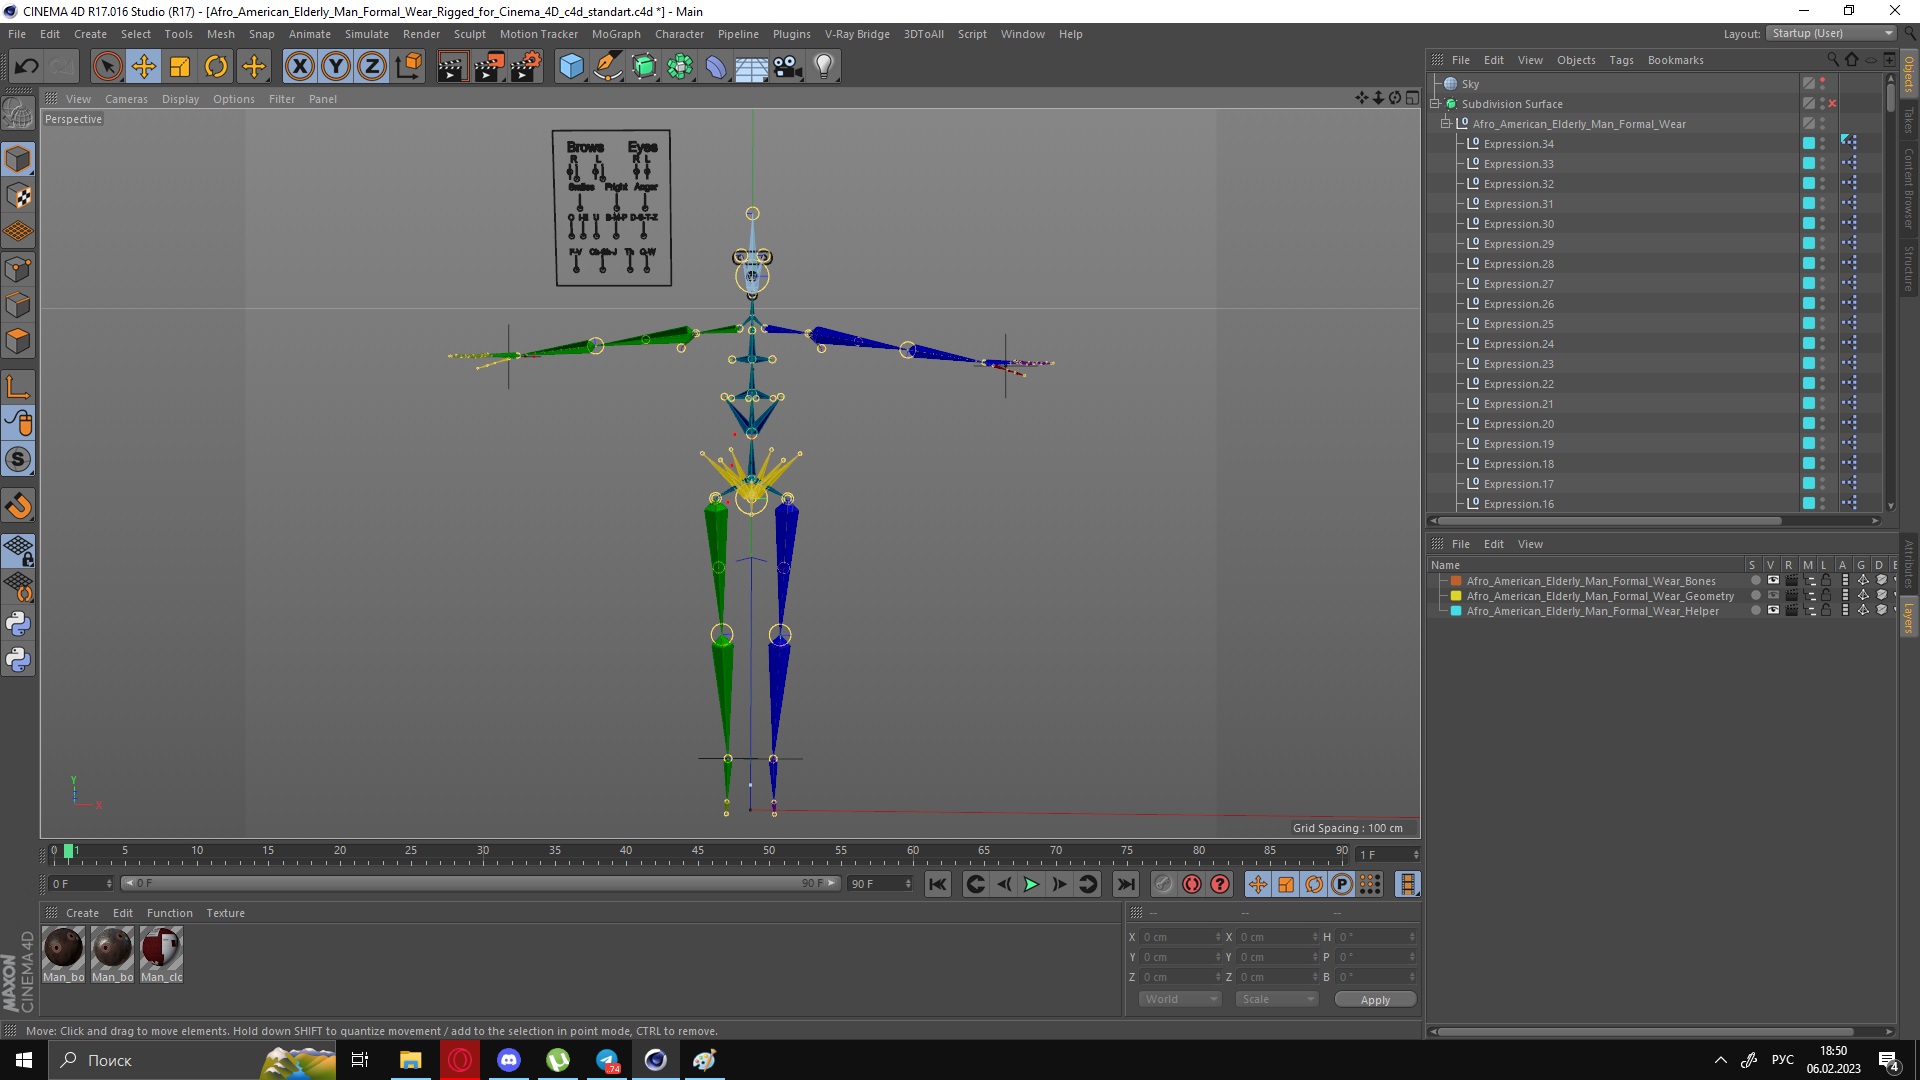Activate the Move tool in the top toolbar

click(x=144, y=67)
